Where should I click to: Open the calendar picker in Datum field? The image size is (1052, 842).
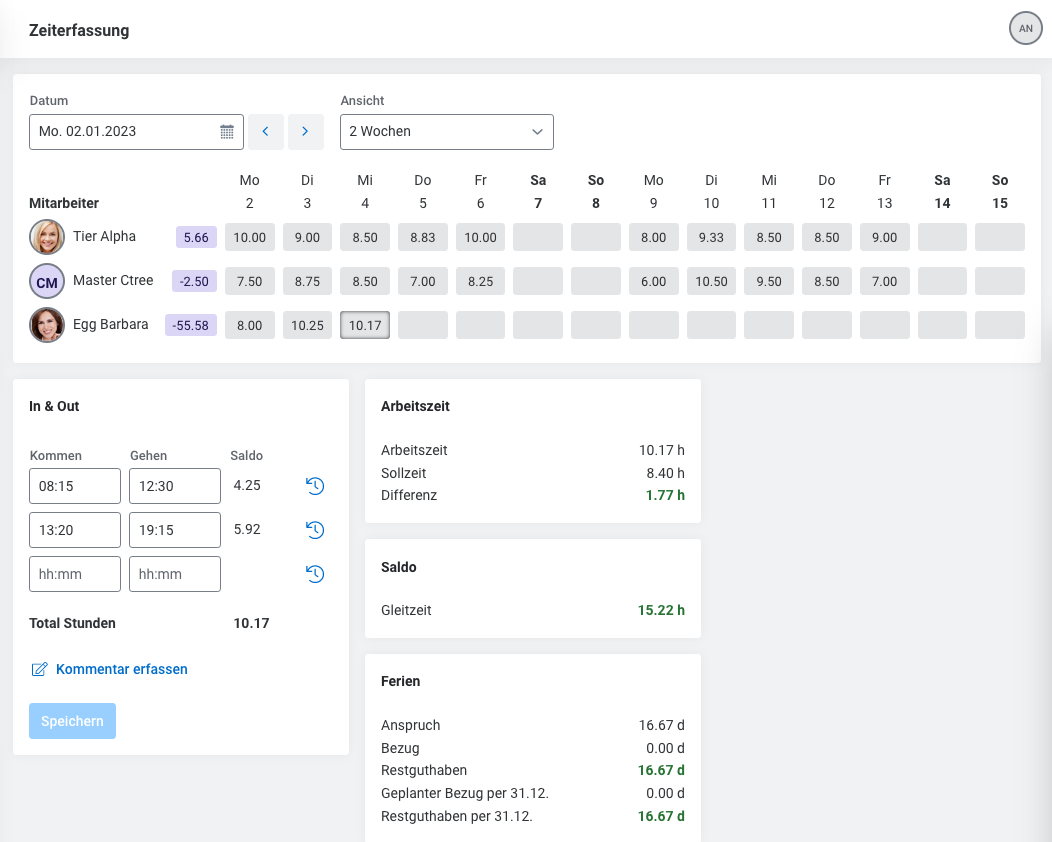[x=227, y=132]
